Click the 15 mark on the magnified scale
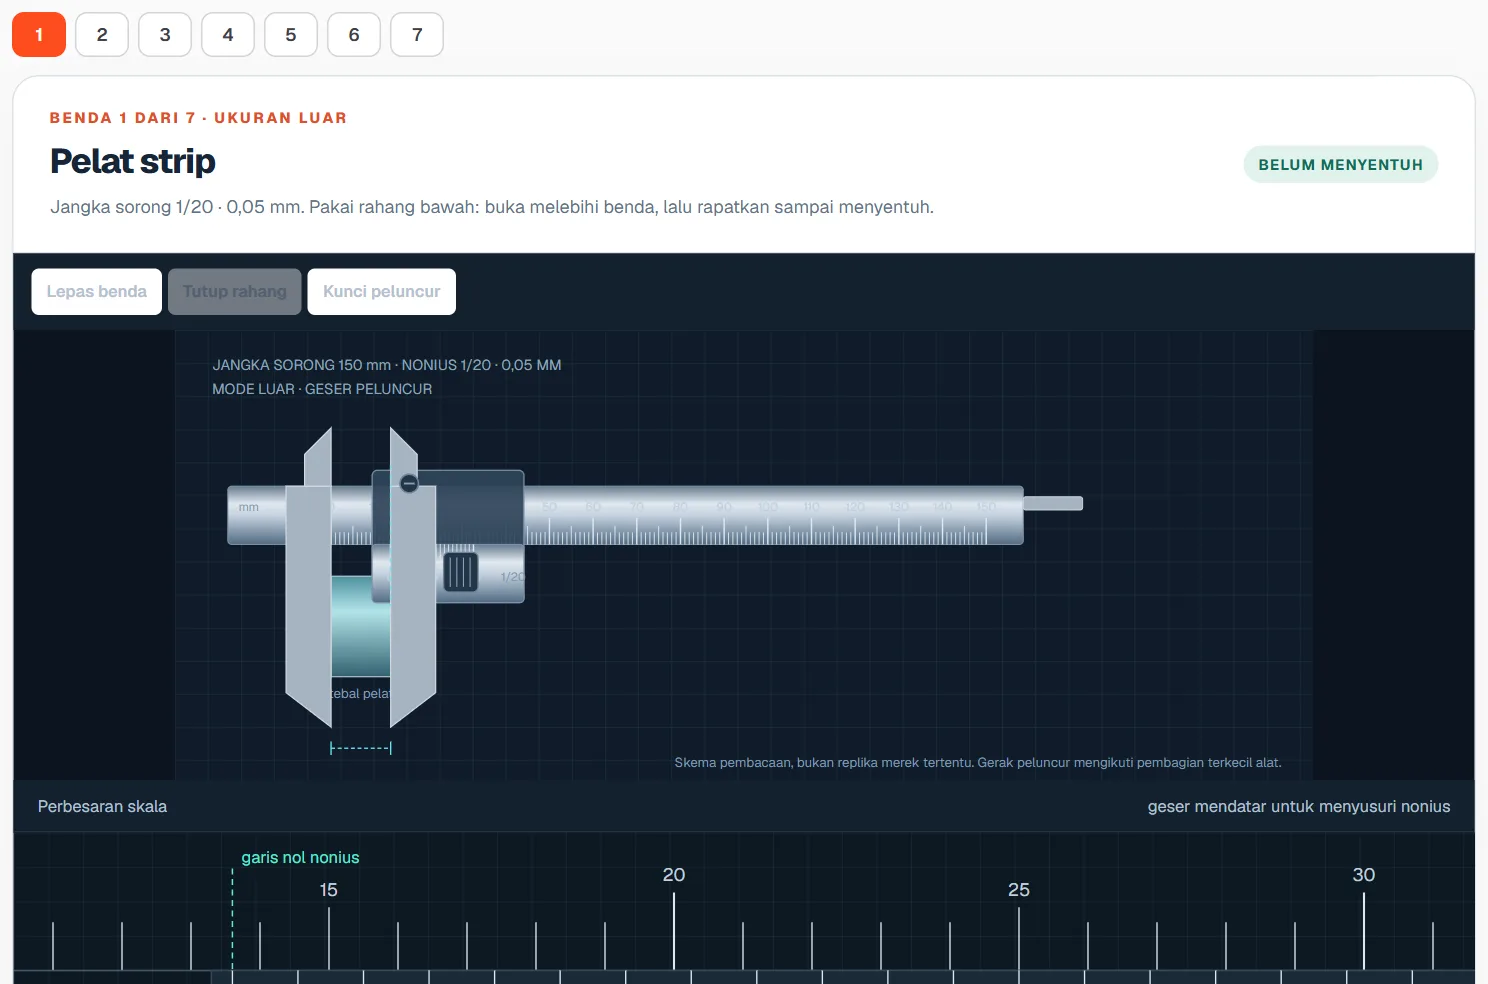 coord(329,890)
